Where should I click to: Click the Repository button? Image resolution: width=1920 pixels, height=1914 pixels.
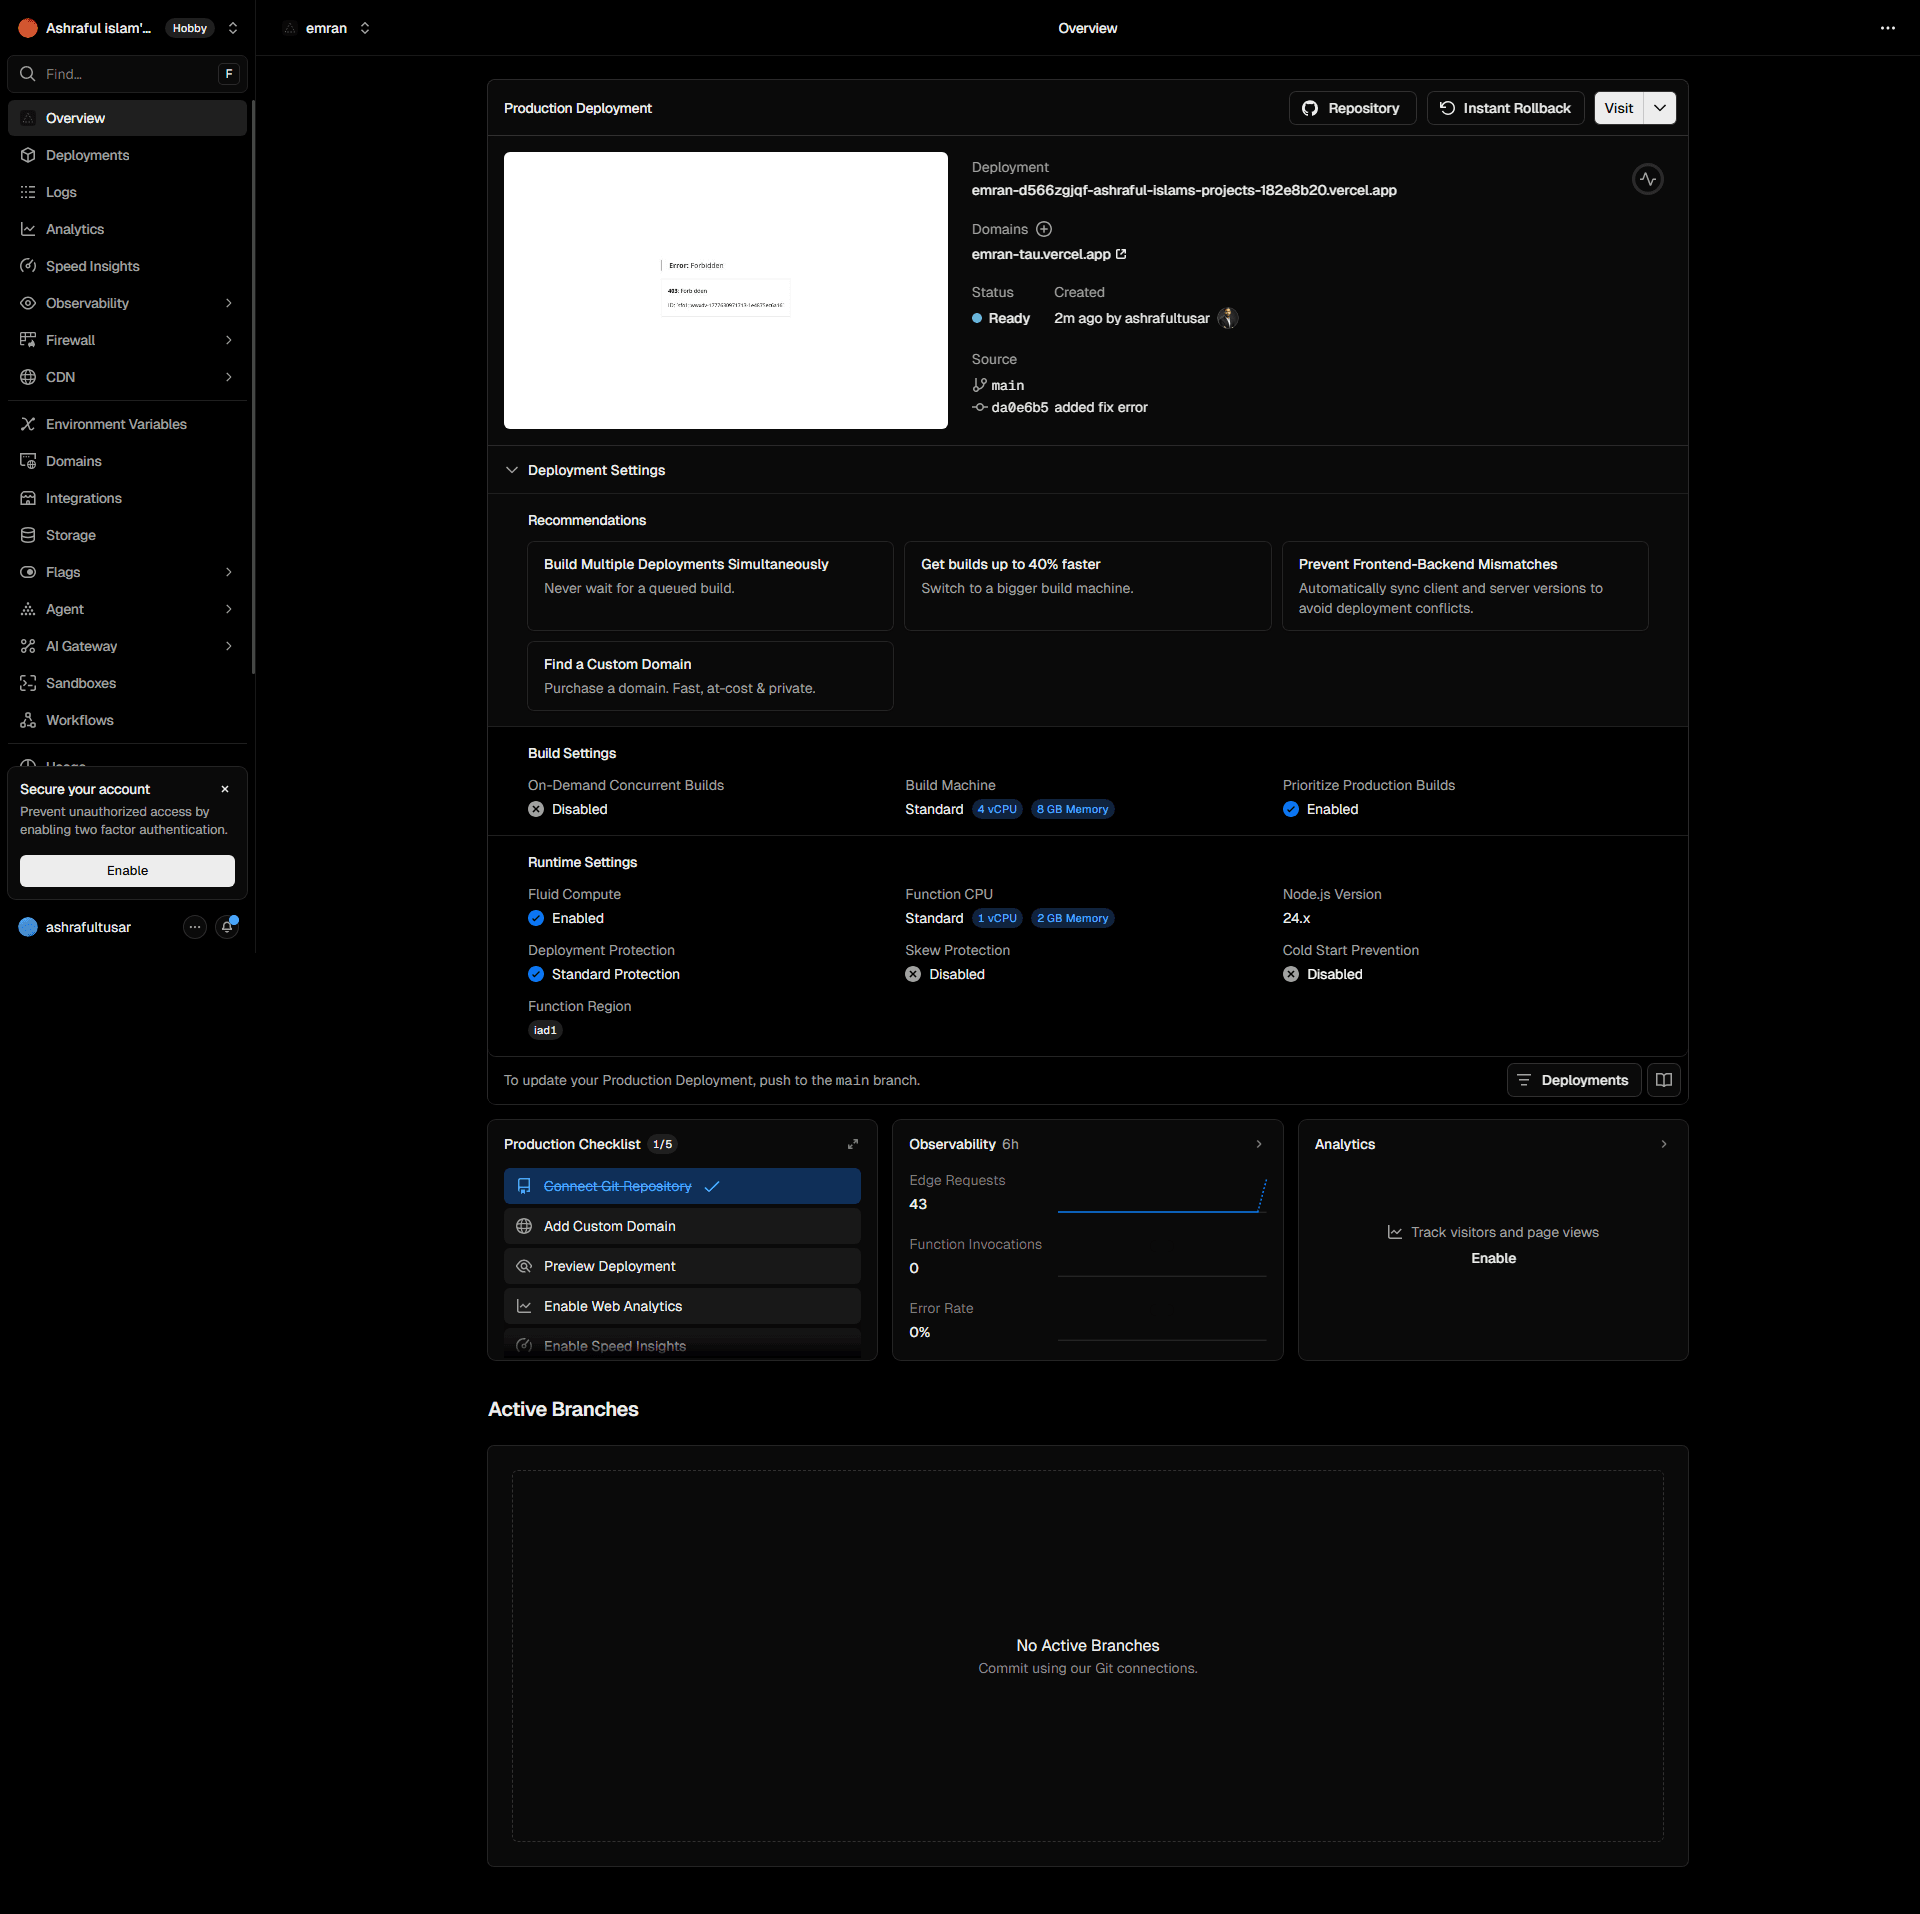pos(1352,108)
